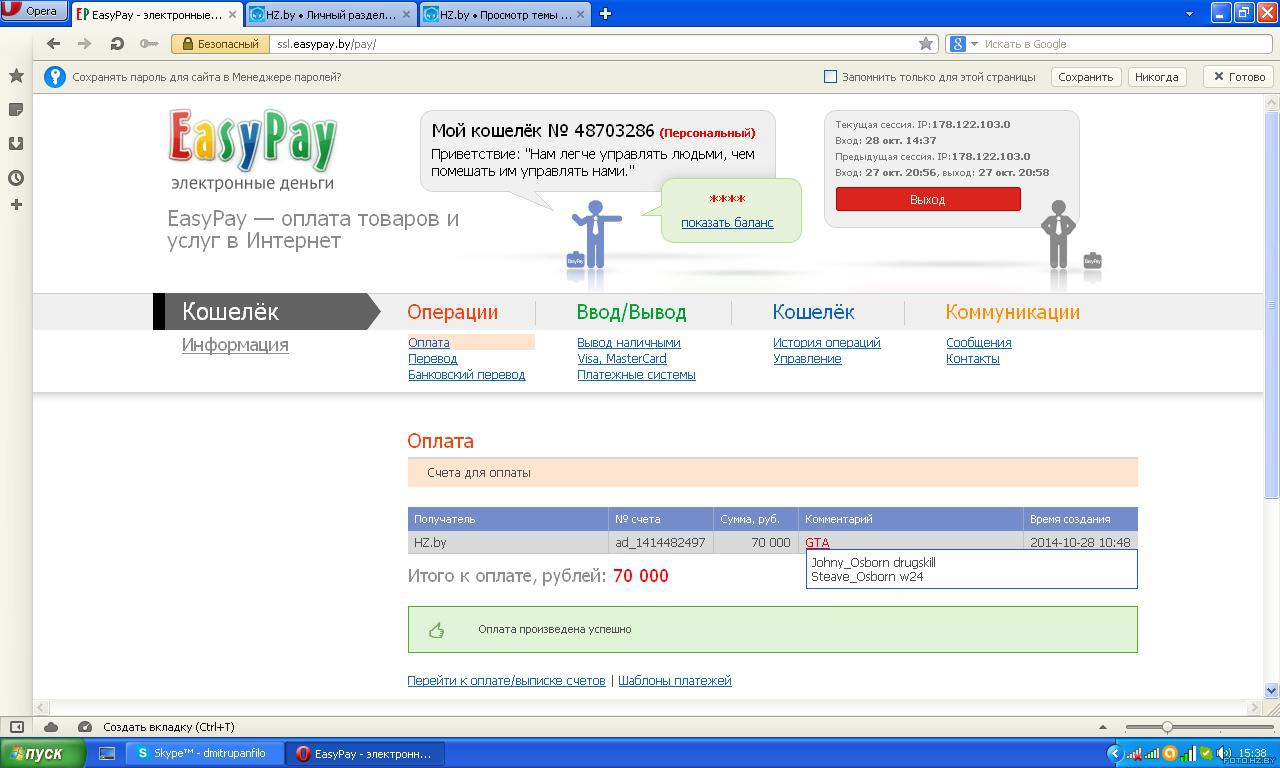This screenshot has width=1280, height=768.
Task: Open the Skype taskbar button
Action: pyautogui.click(x=205, y=753)
